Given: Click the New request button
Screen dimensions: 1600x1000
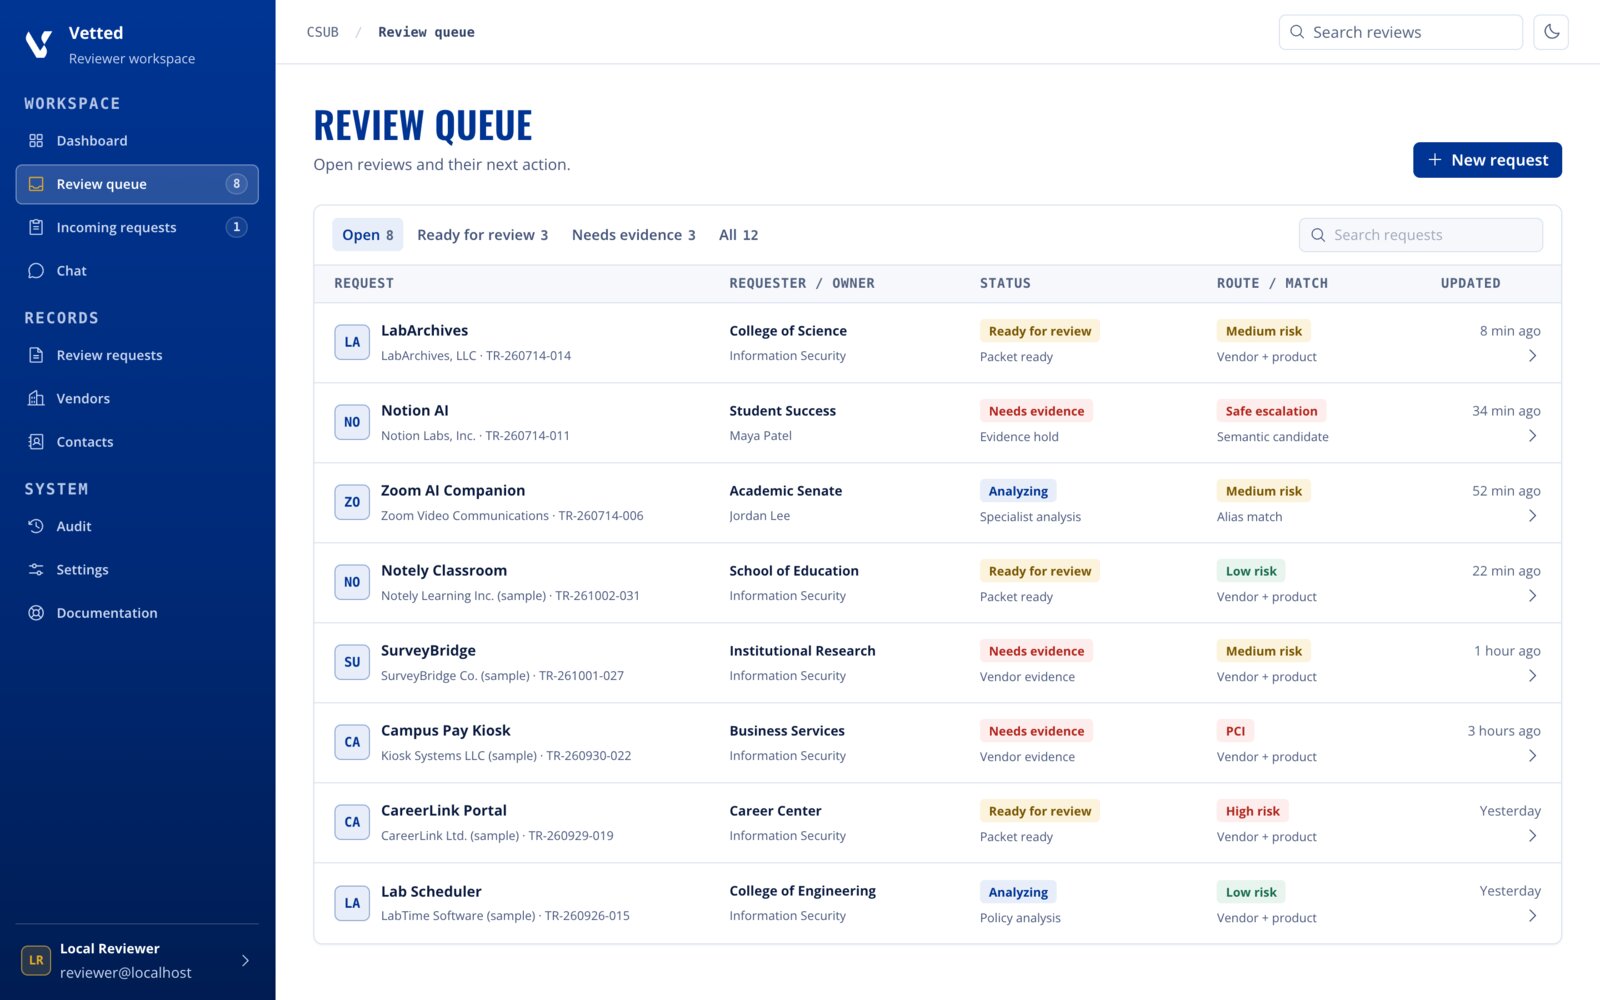Looking at the screenshot, I should 1487,160.
